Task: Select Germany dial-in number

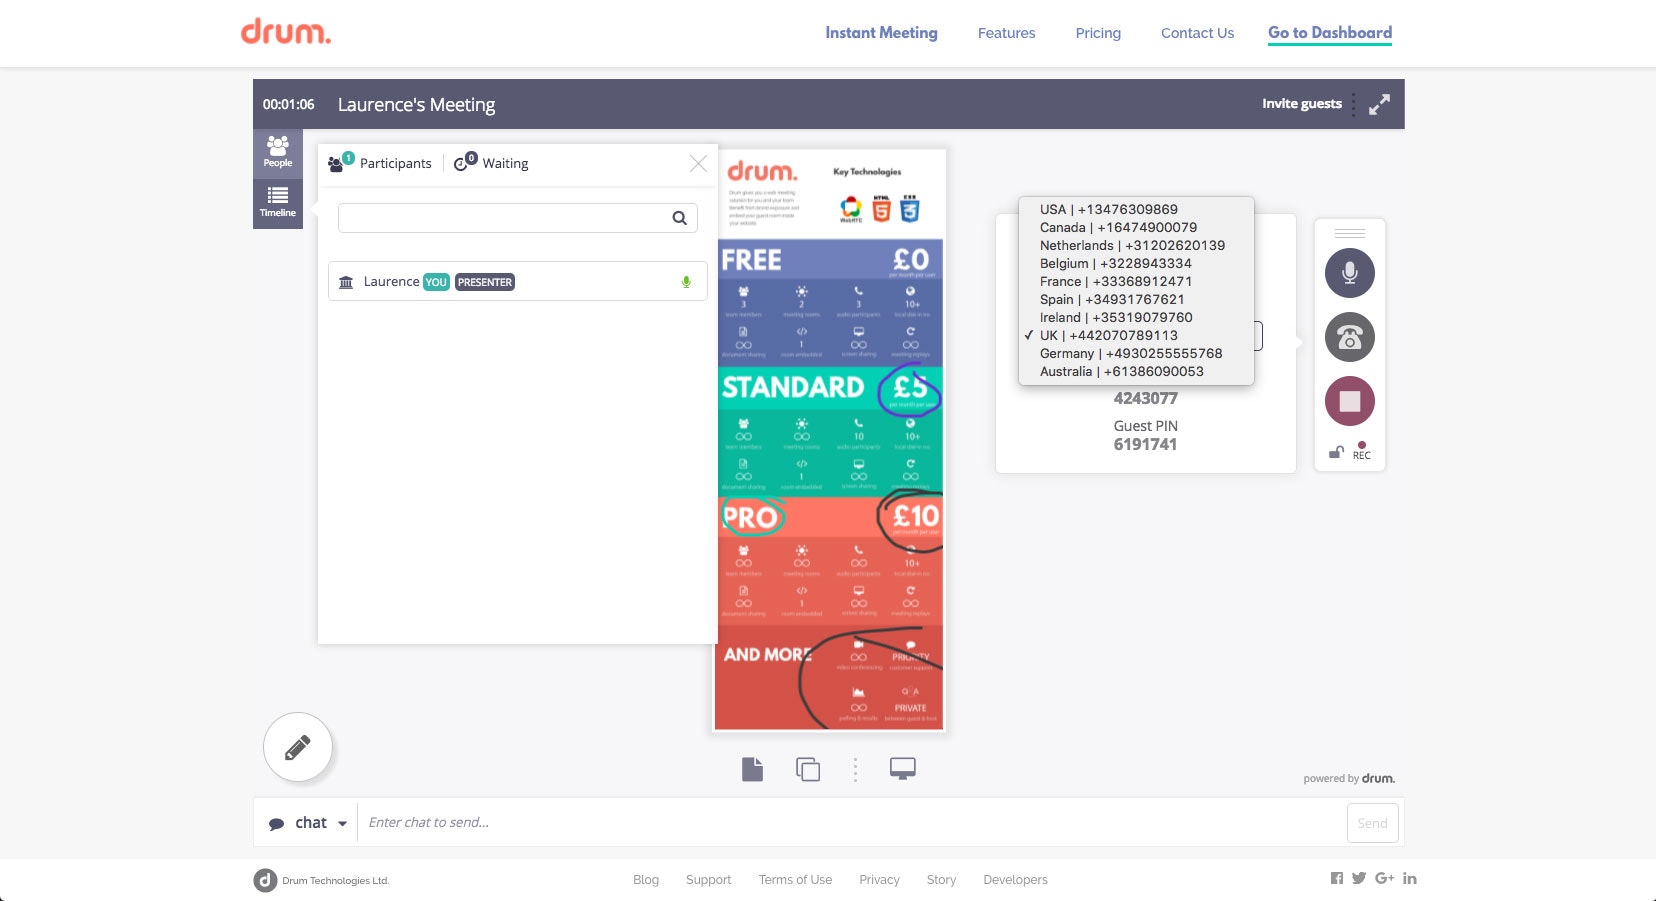Action: 1136,353
